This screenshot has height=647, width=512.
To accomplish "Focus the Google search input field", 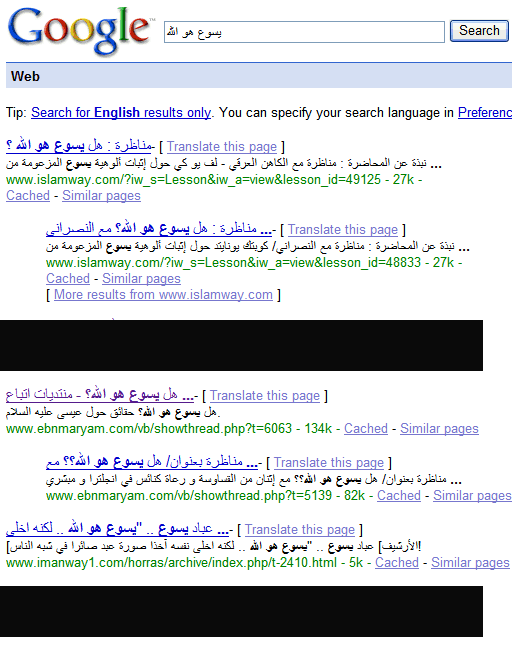I will (x=304, y=32).
